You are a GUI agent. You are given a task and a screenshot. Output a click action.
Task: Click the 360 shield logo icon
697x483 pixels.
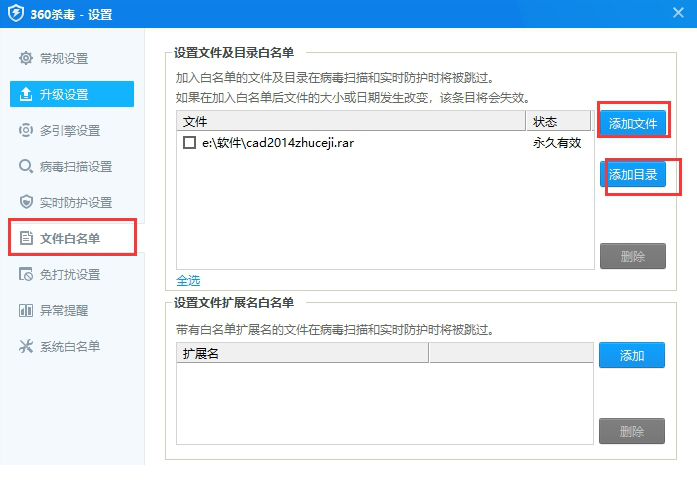pos(16,13)
